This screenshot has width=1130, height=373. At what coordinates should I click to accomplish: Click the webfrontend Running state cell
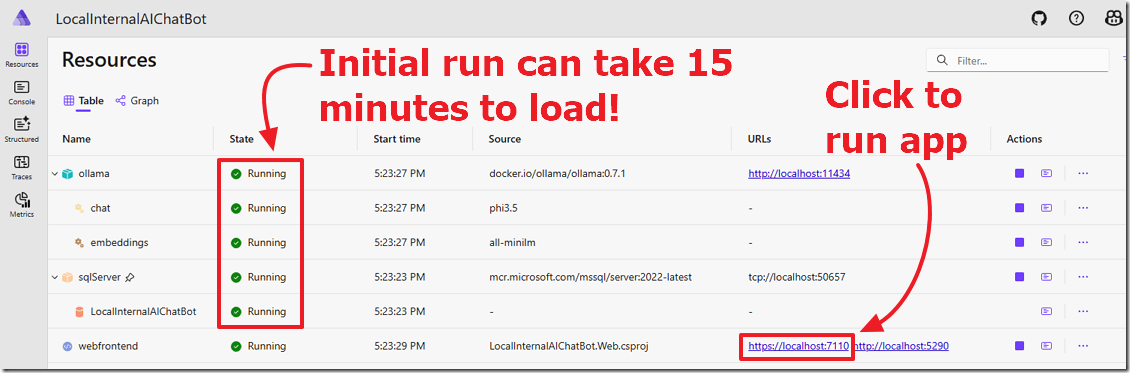[x=258, y=346]
